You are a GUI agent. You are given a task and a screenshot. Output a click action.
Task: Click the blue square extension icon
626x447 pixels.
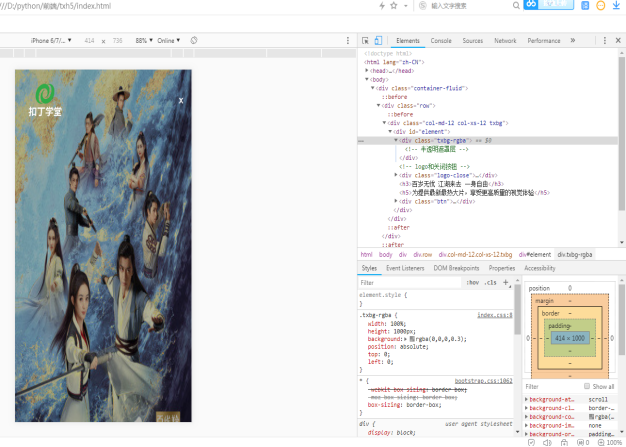[x=585, y=6]
